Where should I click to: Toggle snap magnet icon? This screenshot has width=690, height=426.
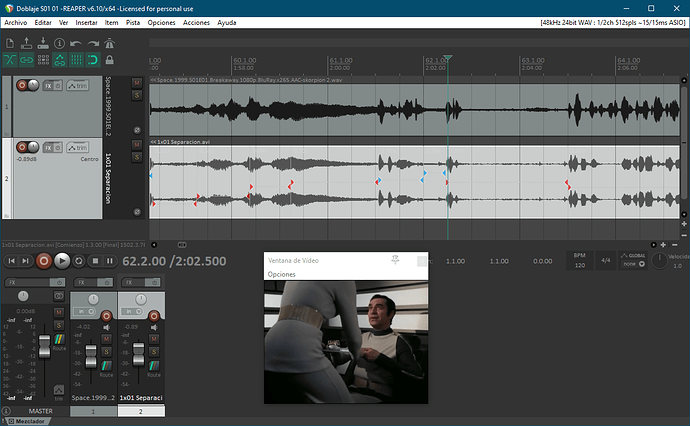(93, 60)
